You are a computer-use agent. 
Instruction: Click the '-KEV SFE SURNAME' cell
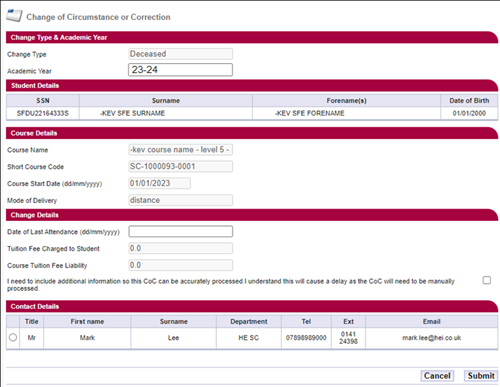point(166,113)
